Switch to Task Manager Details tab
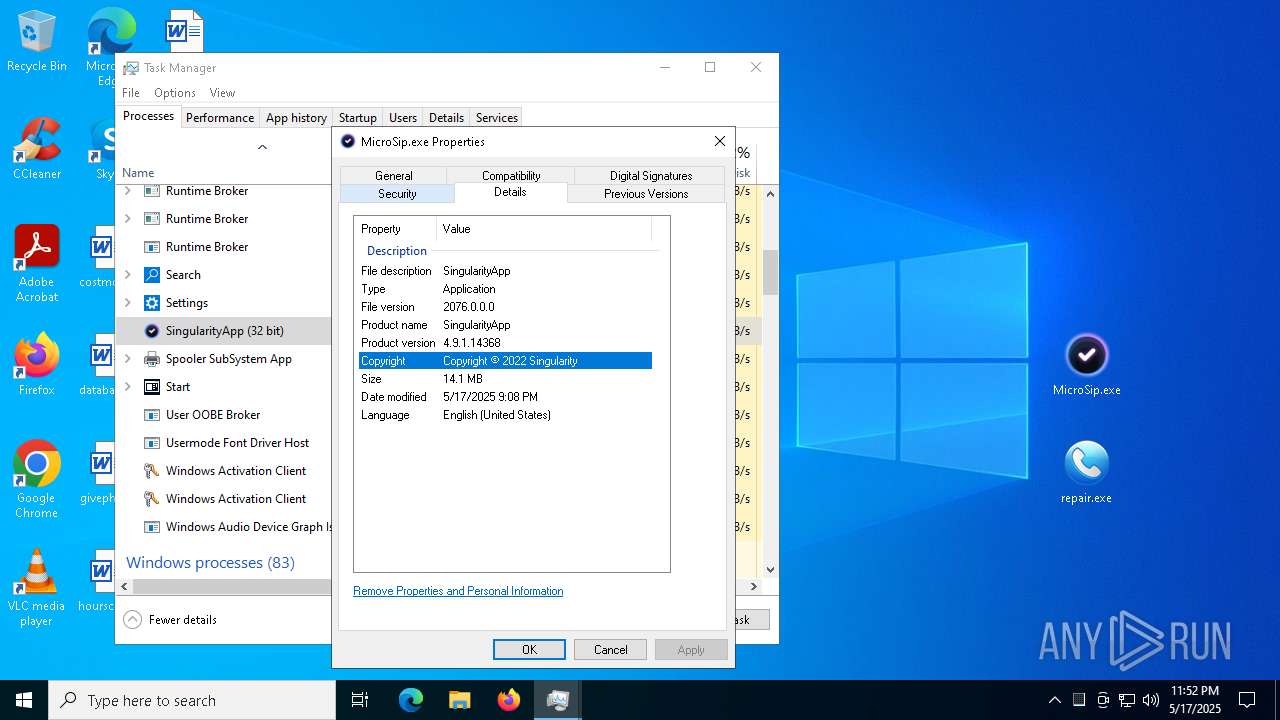Image resolution: width=1280 pixels, height=720 pixels. (x=446, y=118)
